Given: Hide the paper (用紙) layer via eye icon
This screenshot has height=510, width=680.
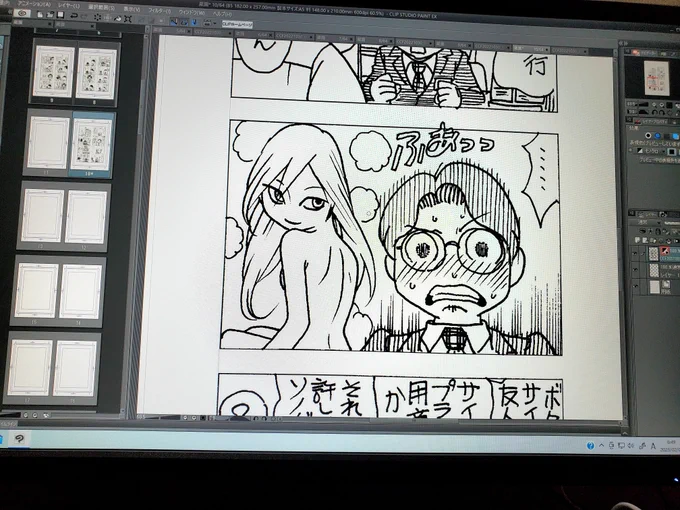Looking at the screenshot, I should 636,286.
